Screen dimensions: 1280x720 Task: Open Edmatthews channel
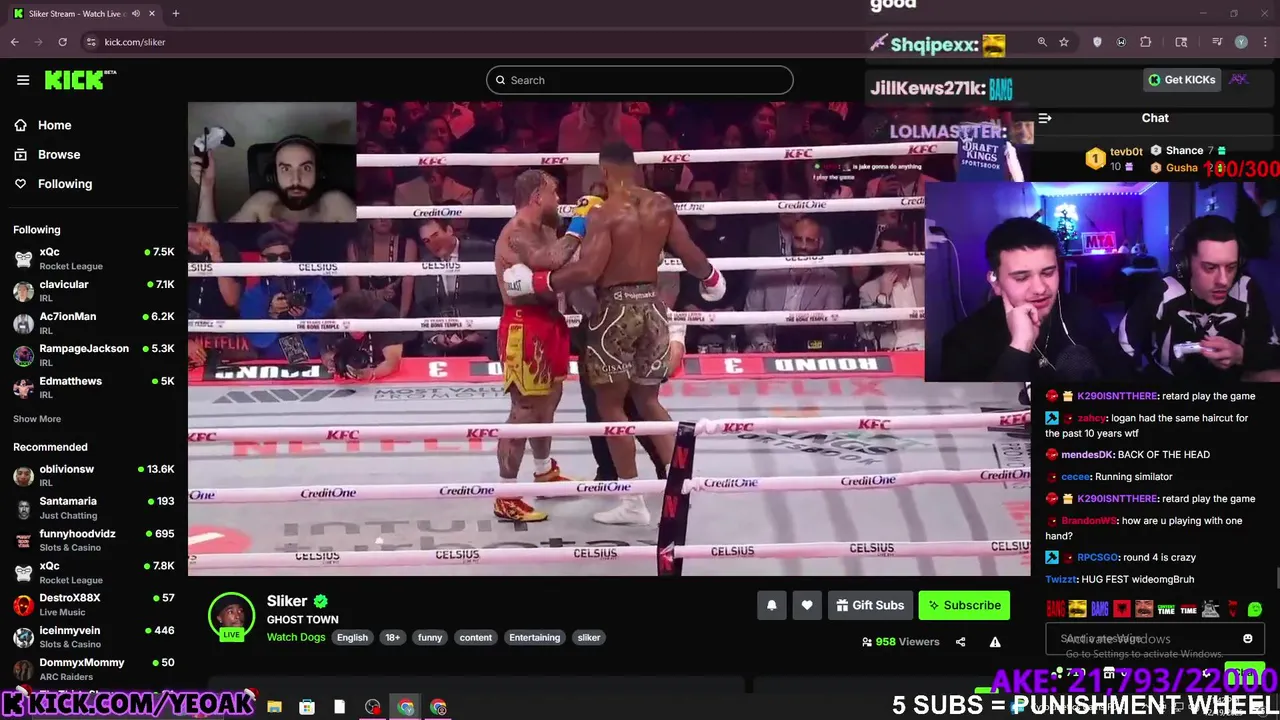coord(94,388)
